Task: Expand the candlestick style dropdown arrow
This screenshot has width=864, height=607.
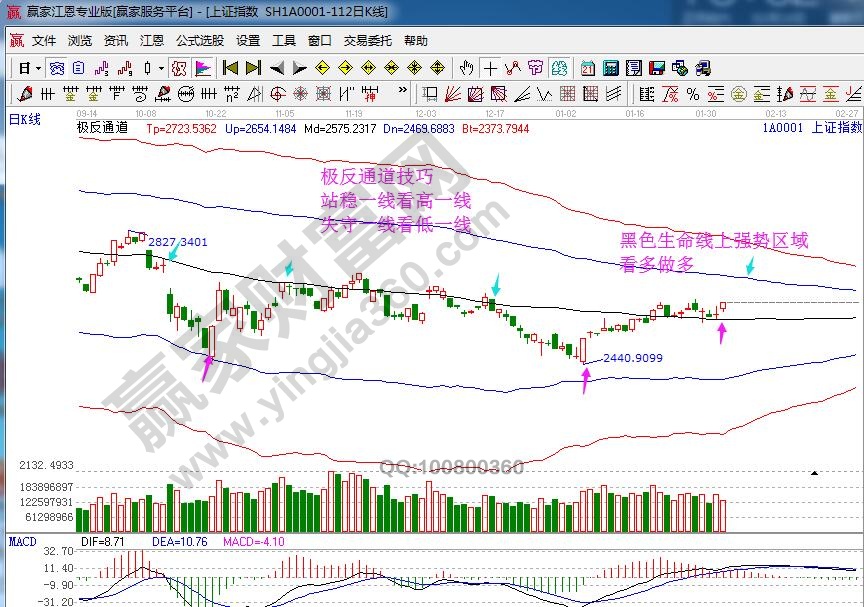Action: pos(161,68)
